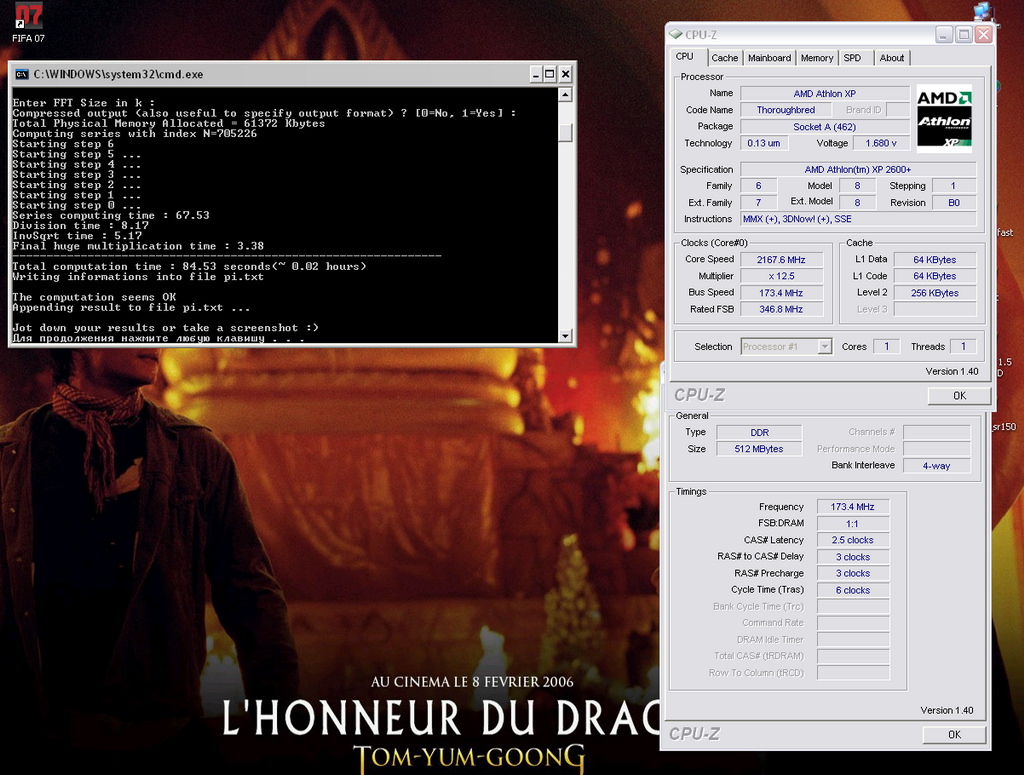Click the AMD Athlon XP logo
This screenshot has height=775, width=1024.
(x=944, y=118)
